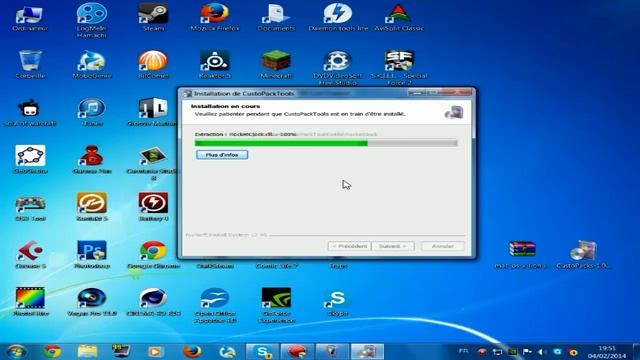
Task: Click the iTunes desktop shortcut
Action: [92, 112]
